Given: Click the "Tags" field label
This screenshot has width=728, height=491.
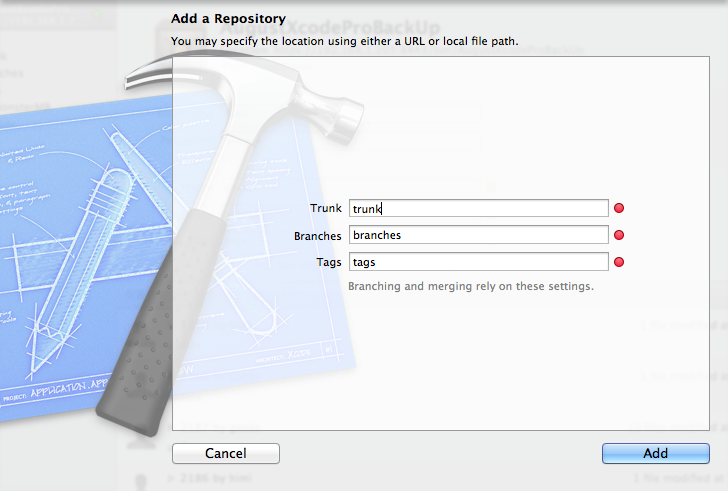Looking at the screenshot, I should [x=329, y=262].
